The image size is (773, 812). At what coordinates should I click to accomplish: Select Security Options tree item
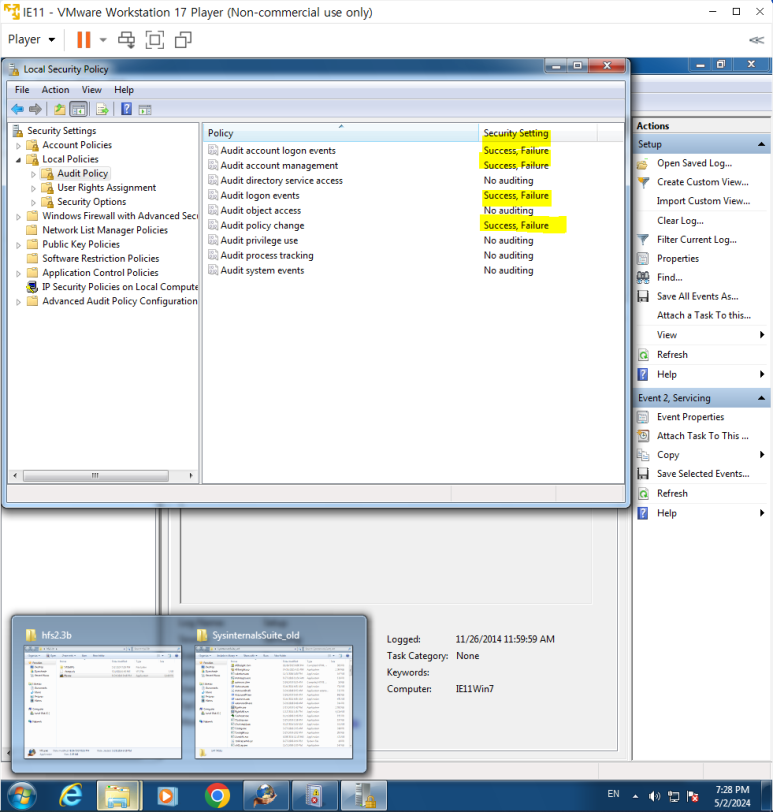(x=92, y=201)
